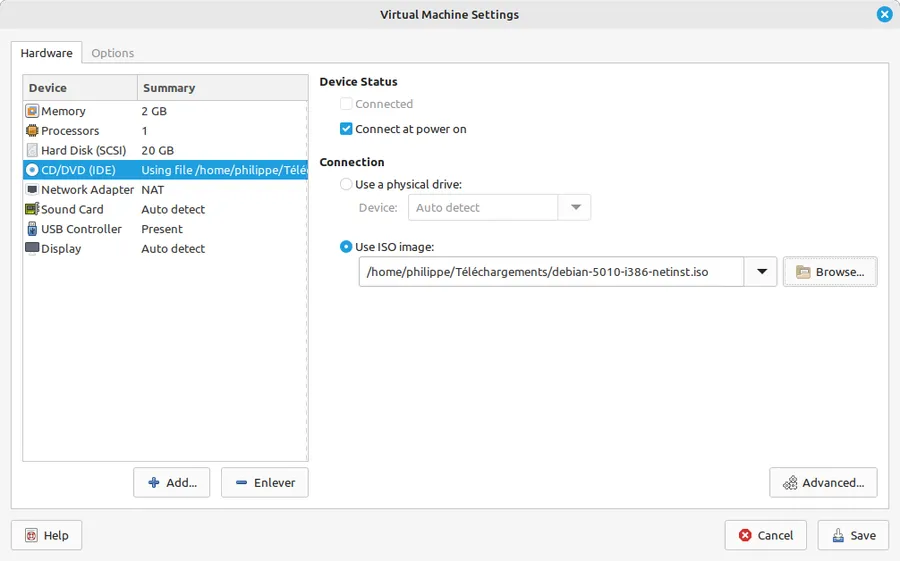The image size is (900, 561).
Task: Click the Processors chip icon
Action: point(32,130)
